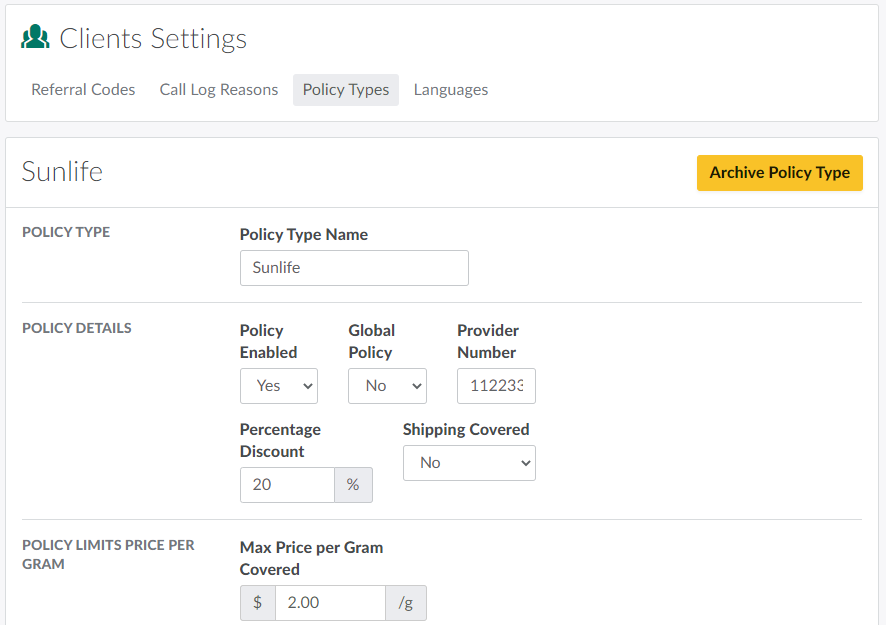The height and width of the screenshot is (625, 886).
Task: Select the Policy Types tab
Action: tap(346, 90)
